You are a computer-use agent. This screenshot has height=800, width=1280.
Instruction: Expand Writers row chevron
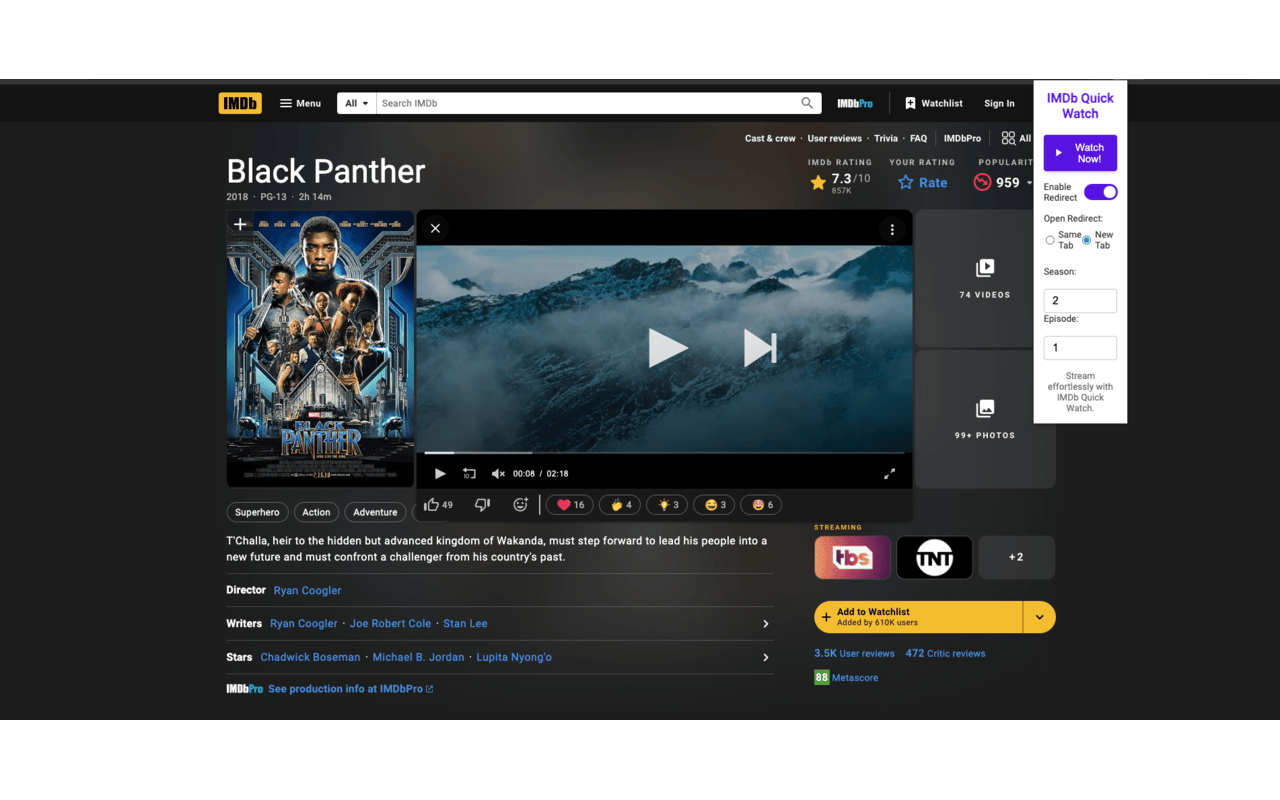click(765, 624)
